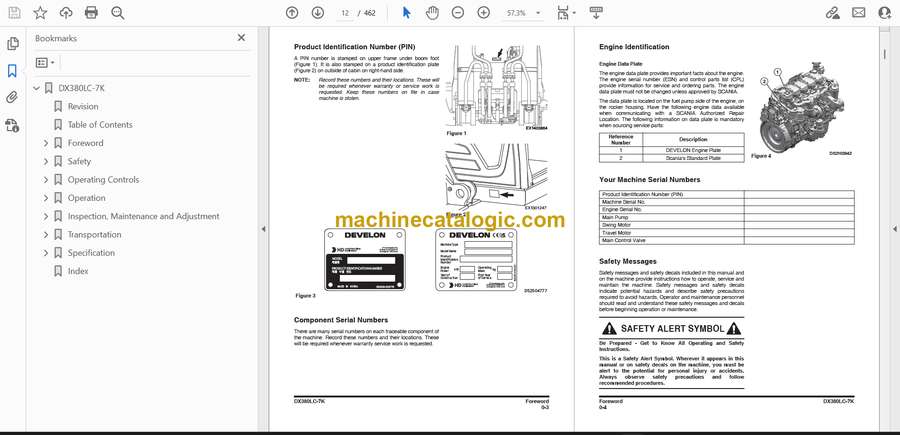900x435 pixels.
Task: Zoom in with the plus button
Action: pyautogui.click(x=484, y=13)
